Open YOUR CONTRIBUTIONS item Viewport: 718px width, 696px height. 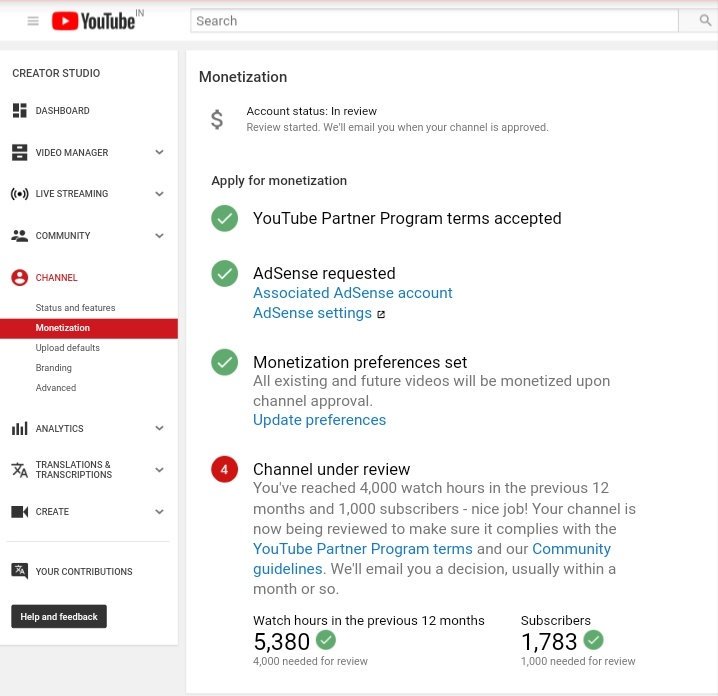[x=84, y=571]
